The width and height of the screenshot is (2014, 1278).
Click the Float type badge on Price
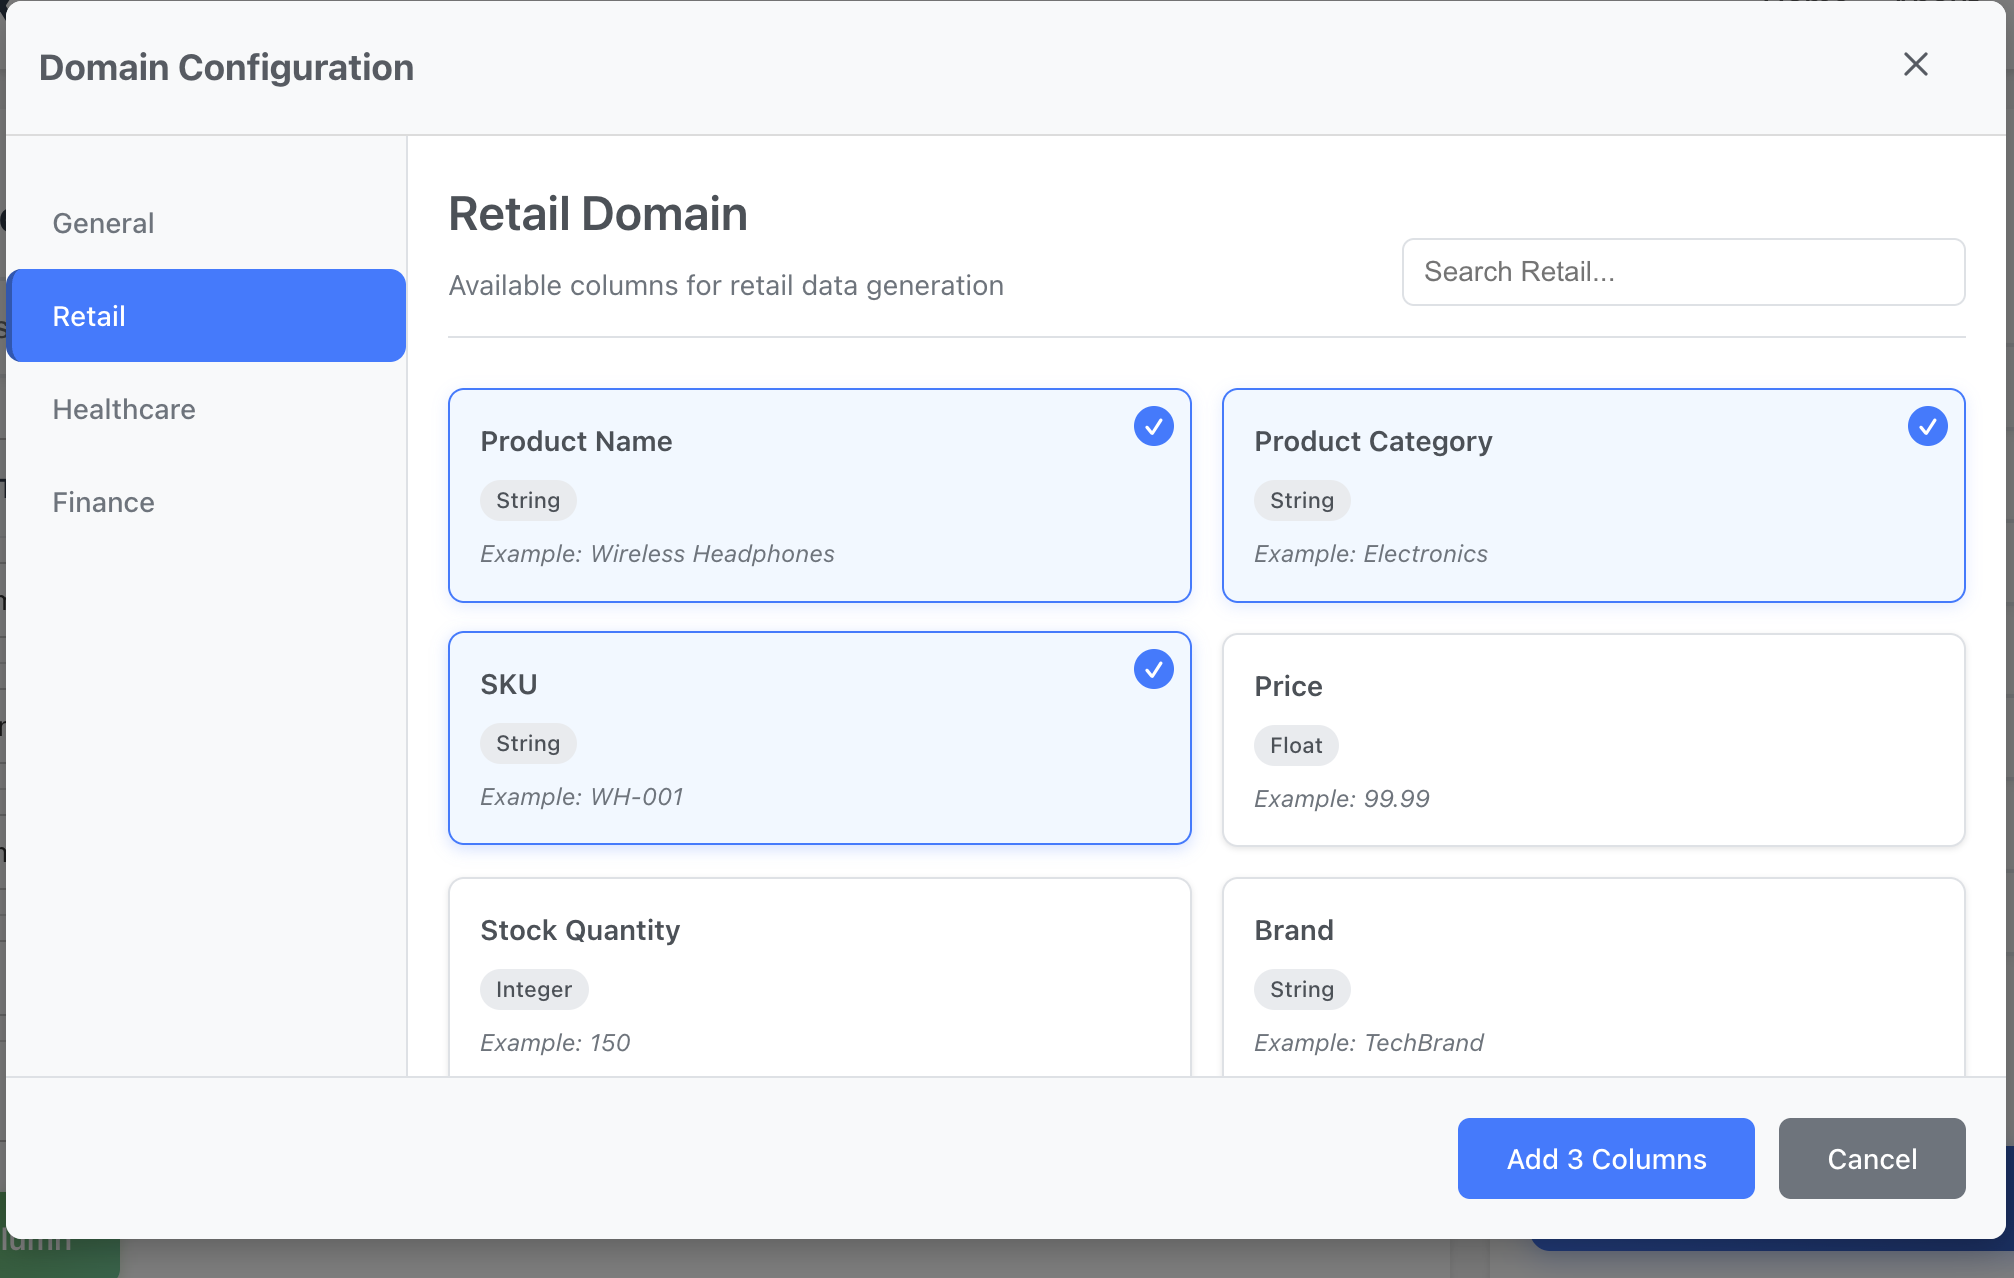1296,745
